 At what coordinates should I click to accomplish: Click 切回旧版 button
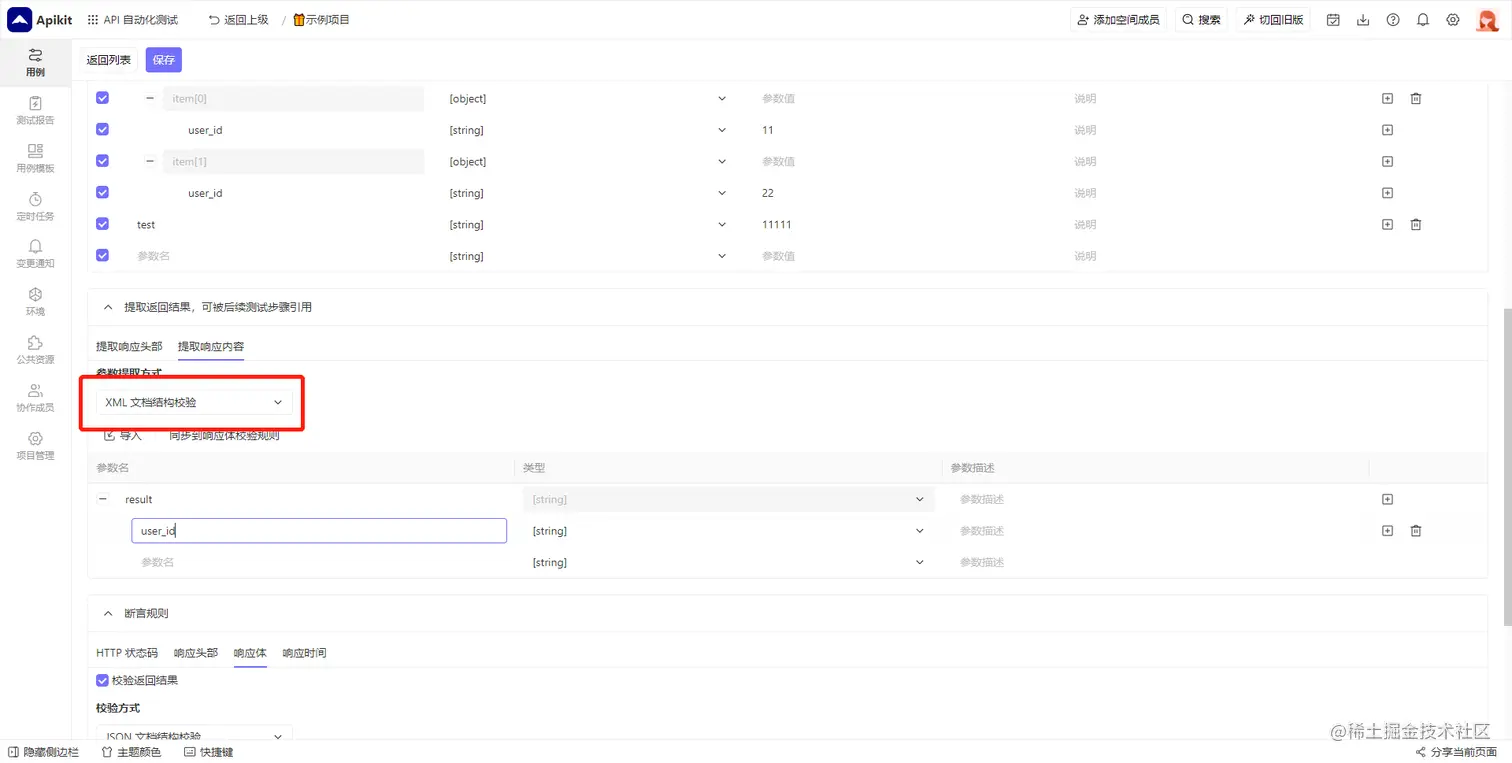pyautogui.click(x=1273, y=20)
